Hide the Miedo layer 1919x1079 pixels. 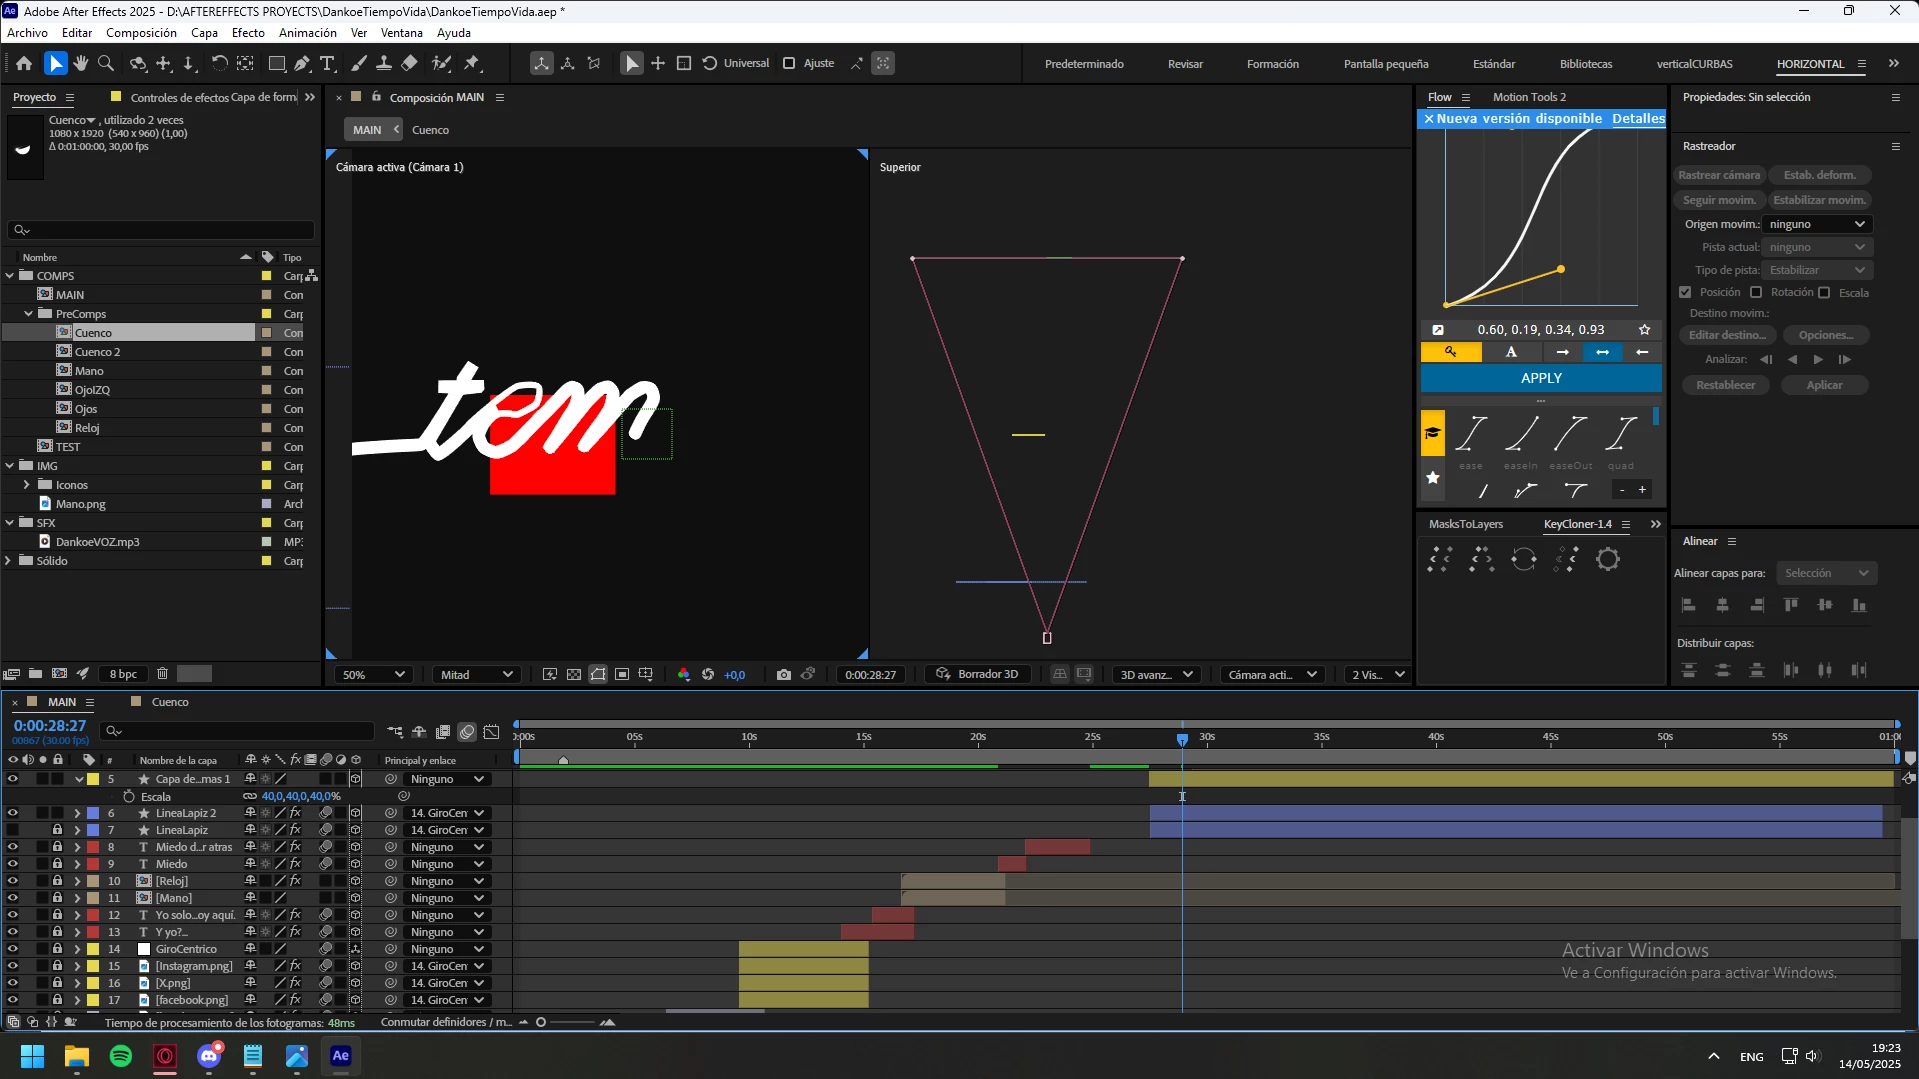pyautogui.click(x=13, y=864)
